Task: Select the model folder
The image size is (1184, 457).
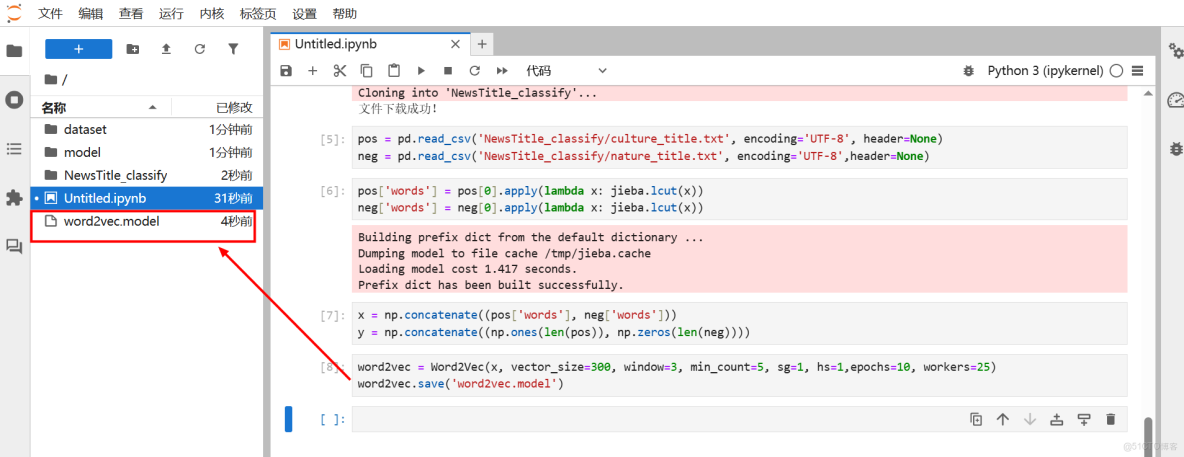Action: tap(146, 152)
